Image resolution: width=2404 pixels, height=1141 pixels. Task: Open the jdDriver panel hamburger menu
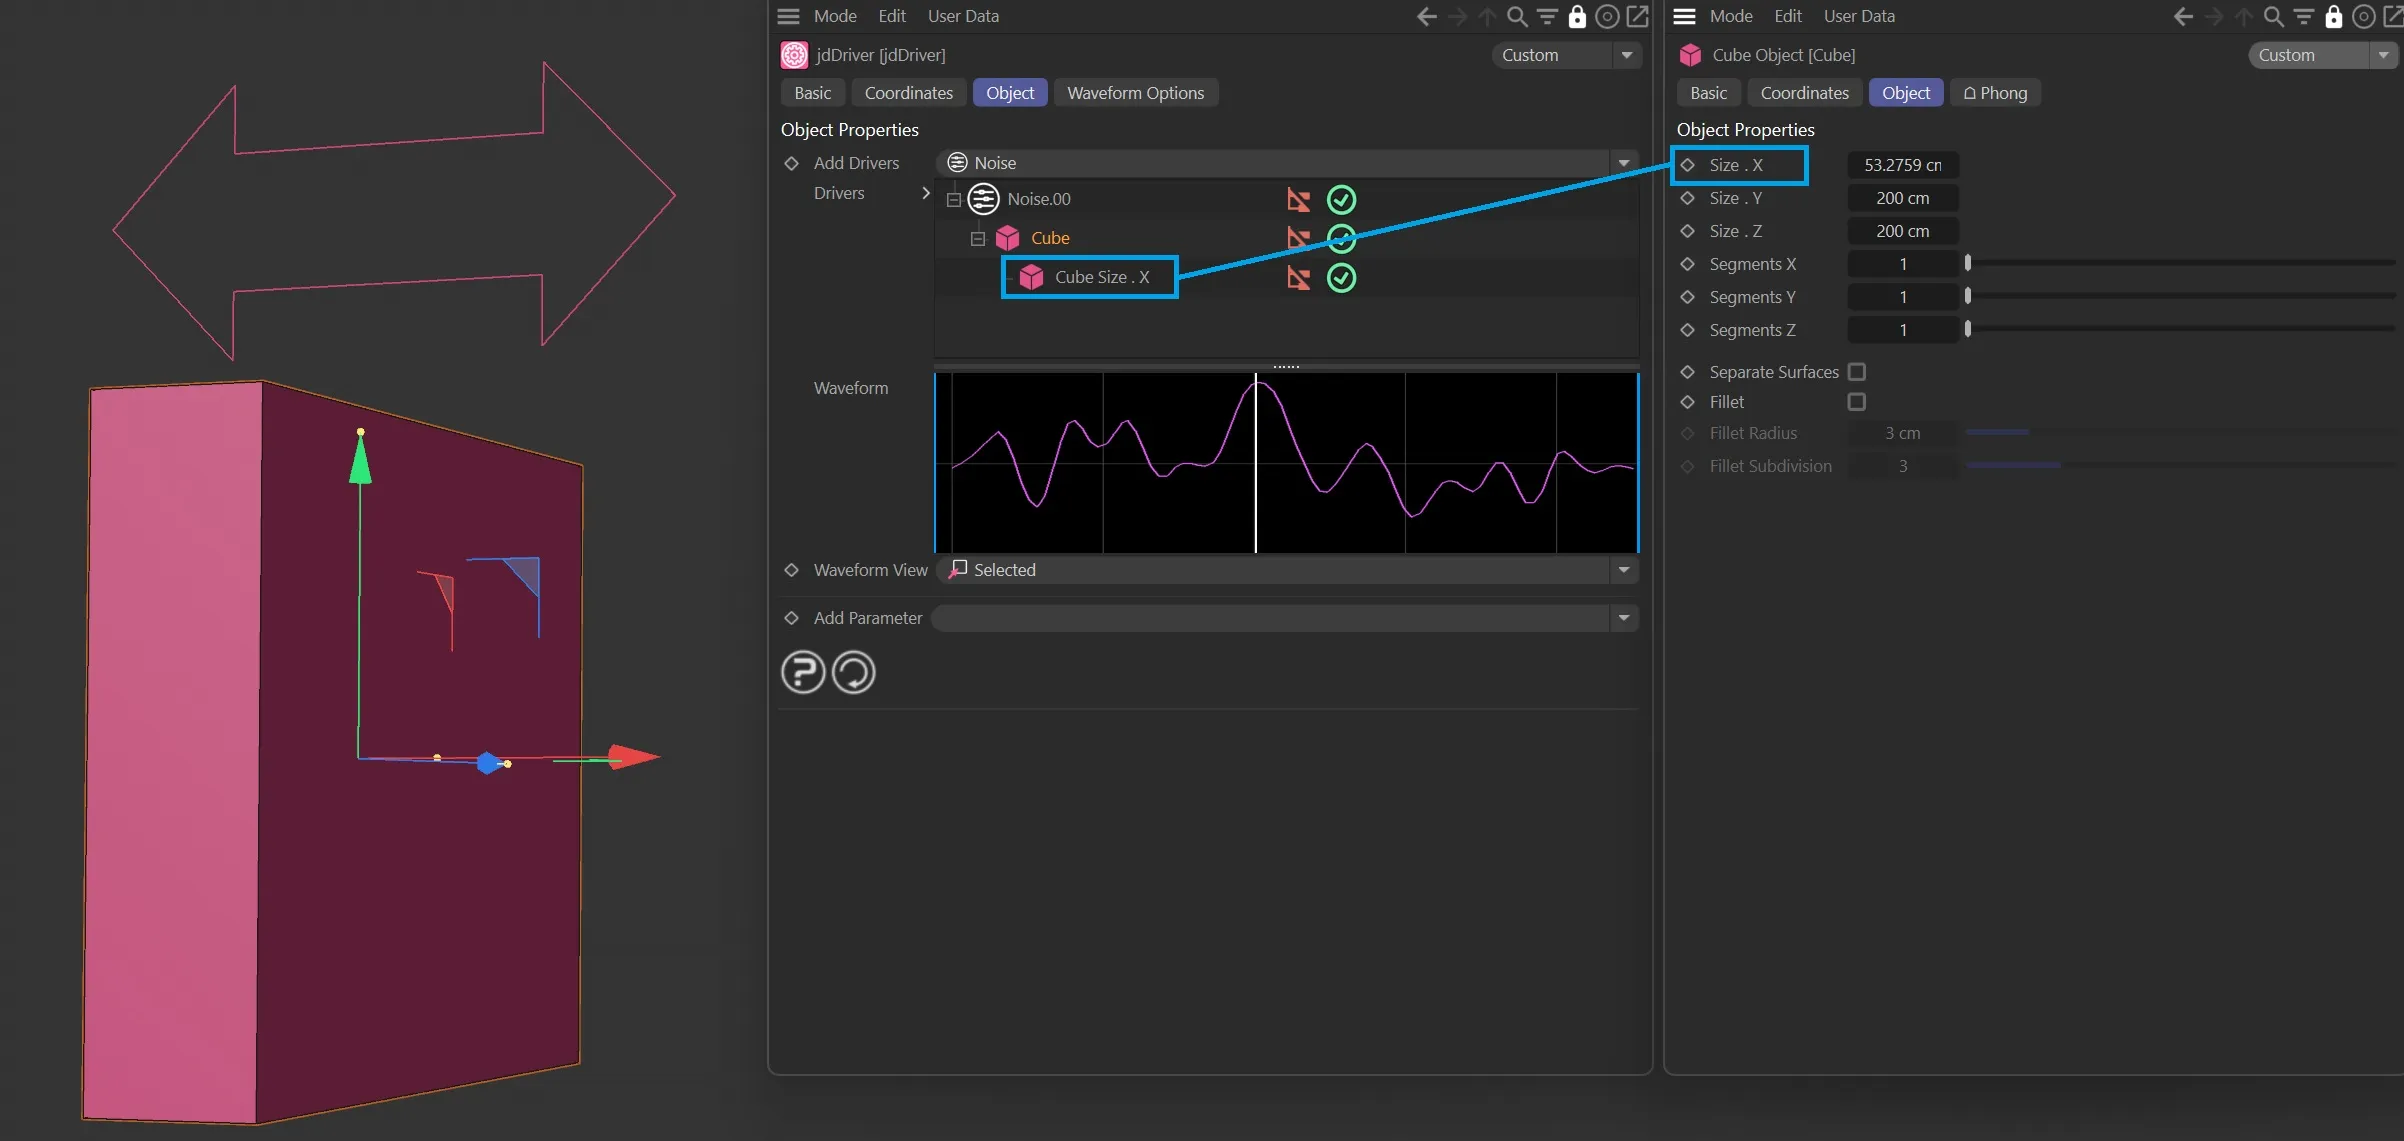click(789, 16)
